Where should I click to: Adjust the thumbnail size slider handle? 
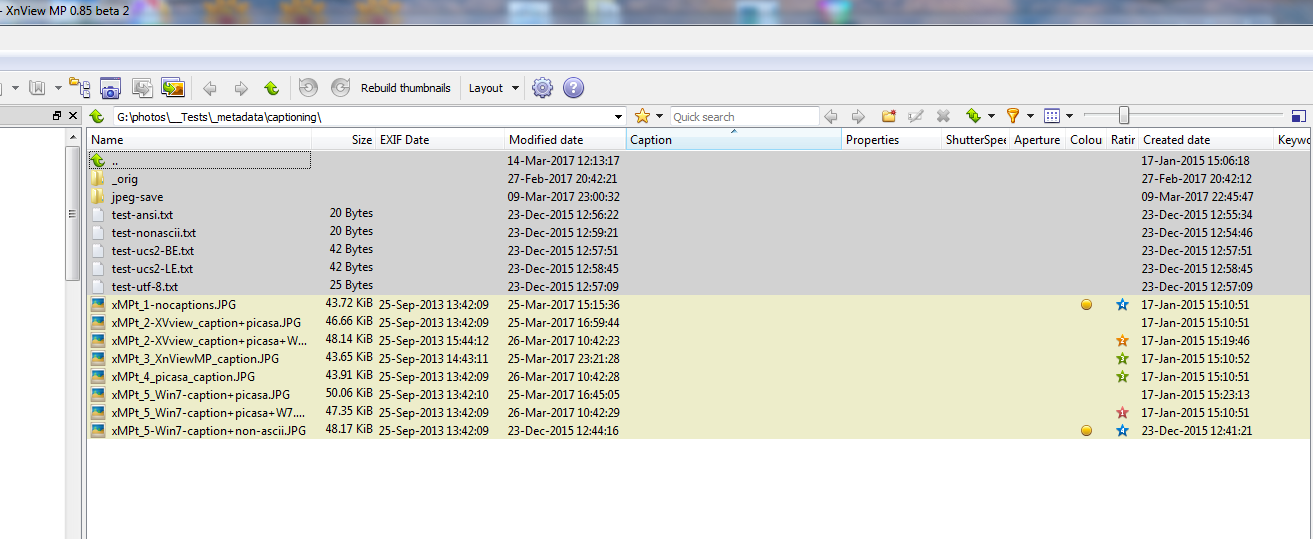pyautogui.click(x=1124, y=116)
